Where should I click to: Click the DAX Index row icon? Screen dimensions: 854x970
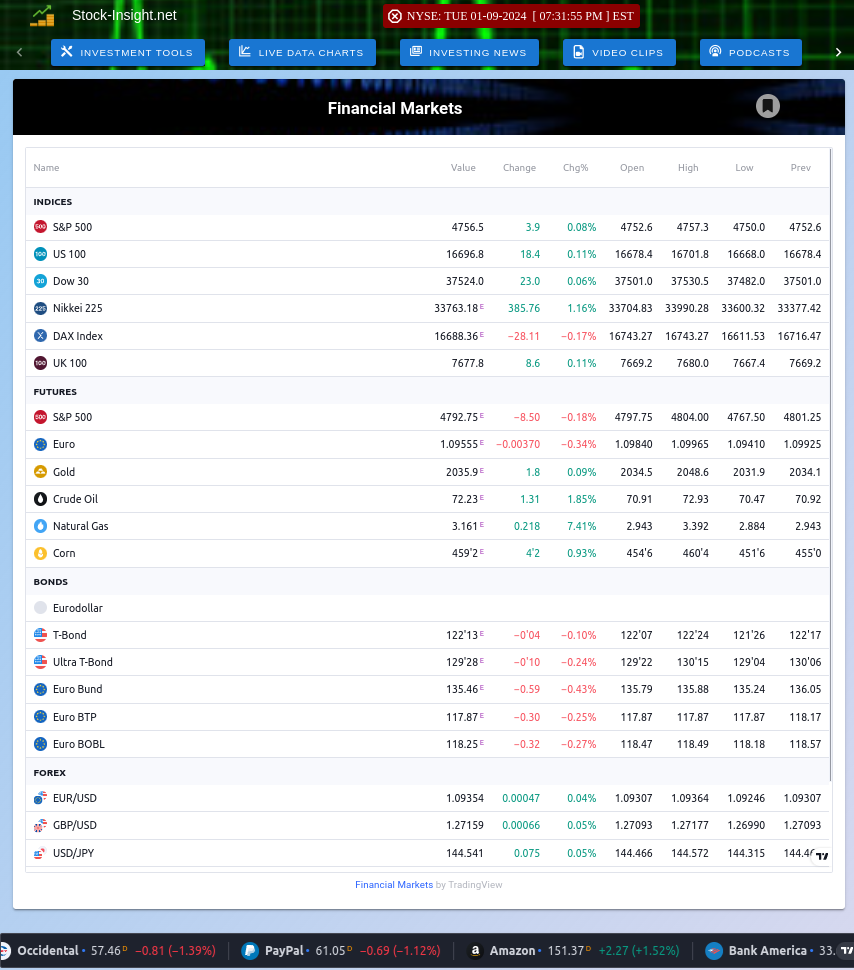tap(40, 336)
